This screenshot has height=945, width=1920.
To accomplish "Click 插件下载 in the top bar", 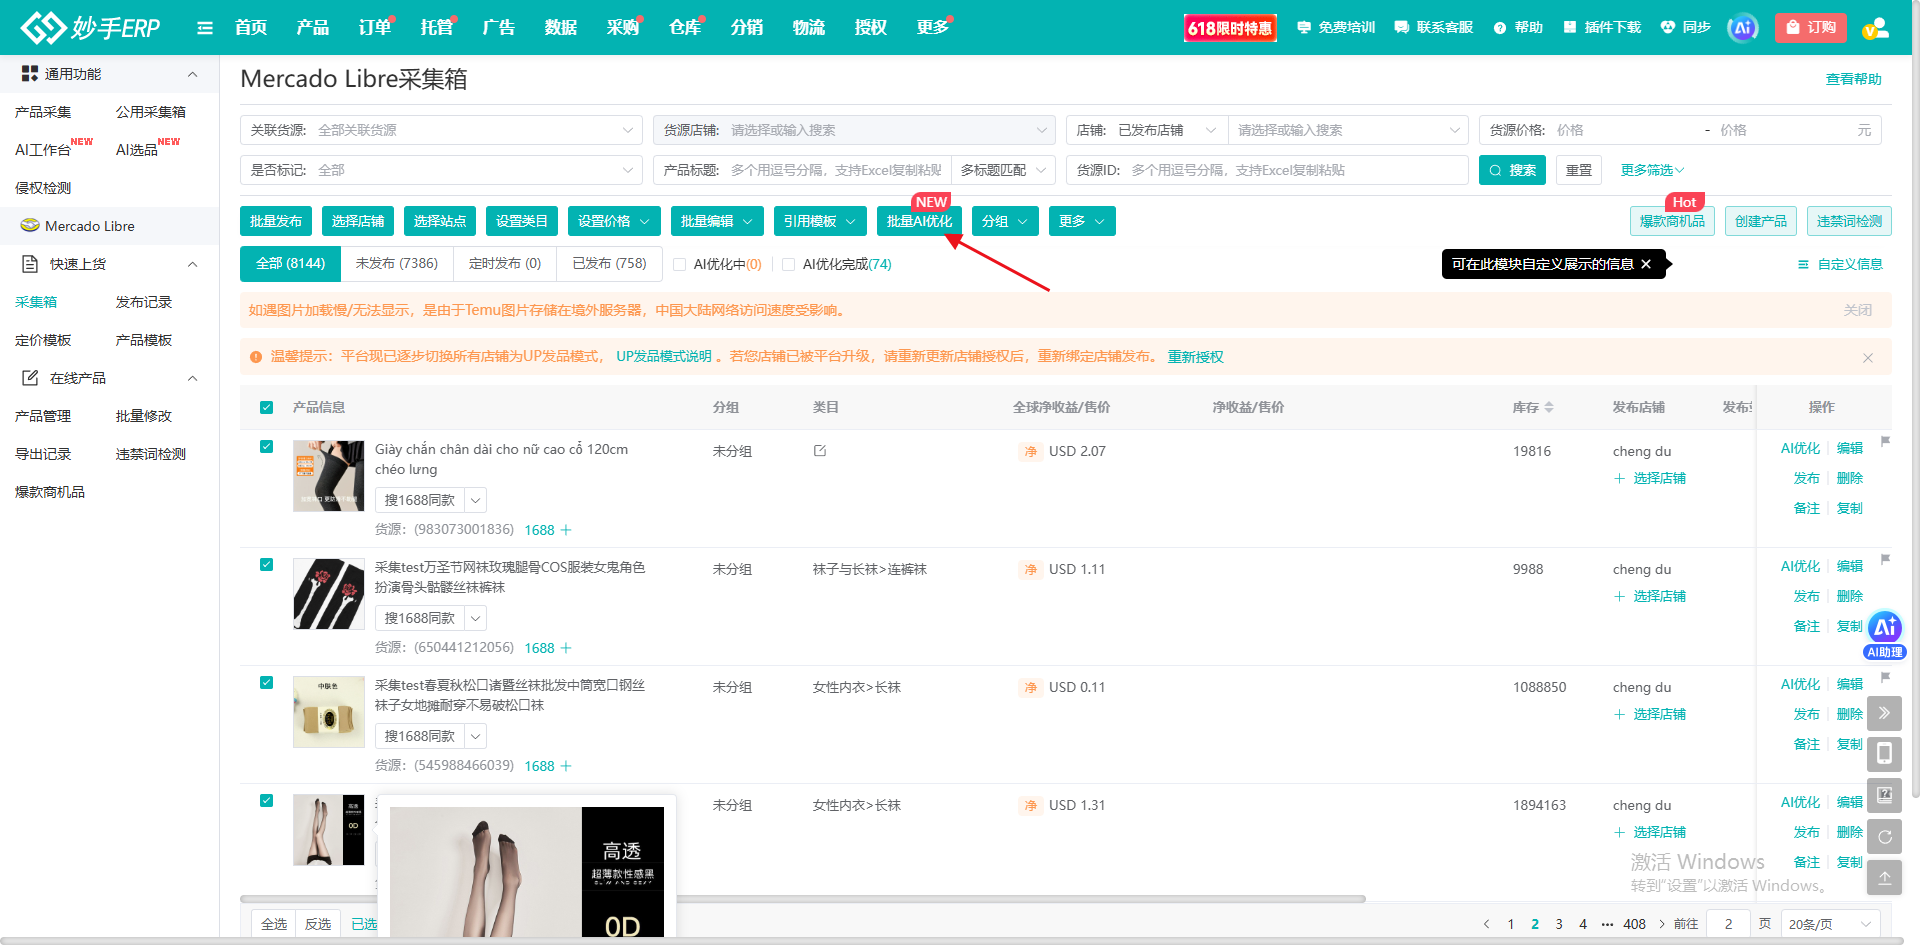I will click(1602, 28).
